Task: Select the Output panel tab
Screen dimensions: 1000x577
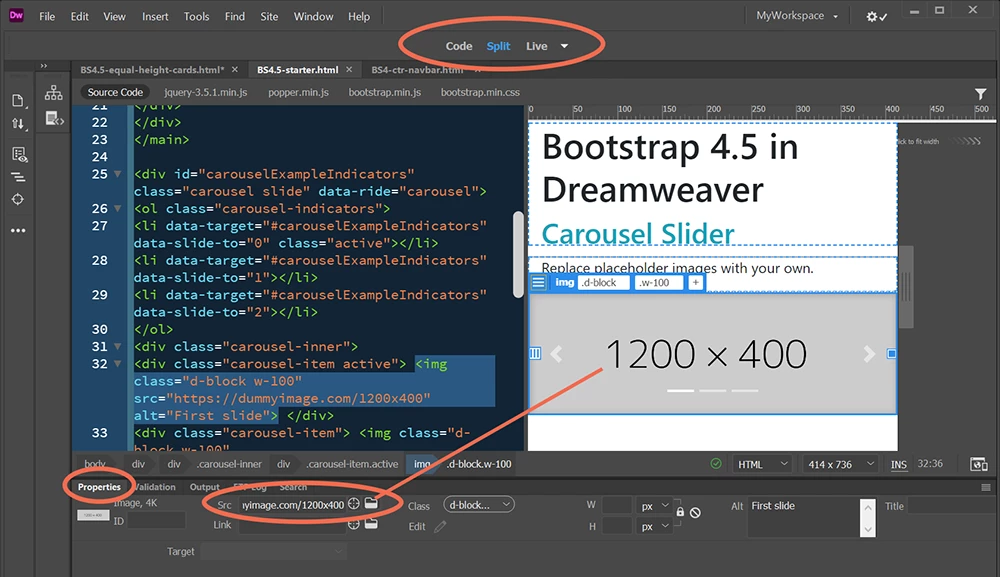Action: [x=204, y=486]
